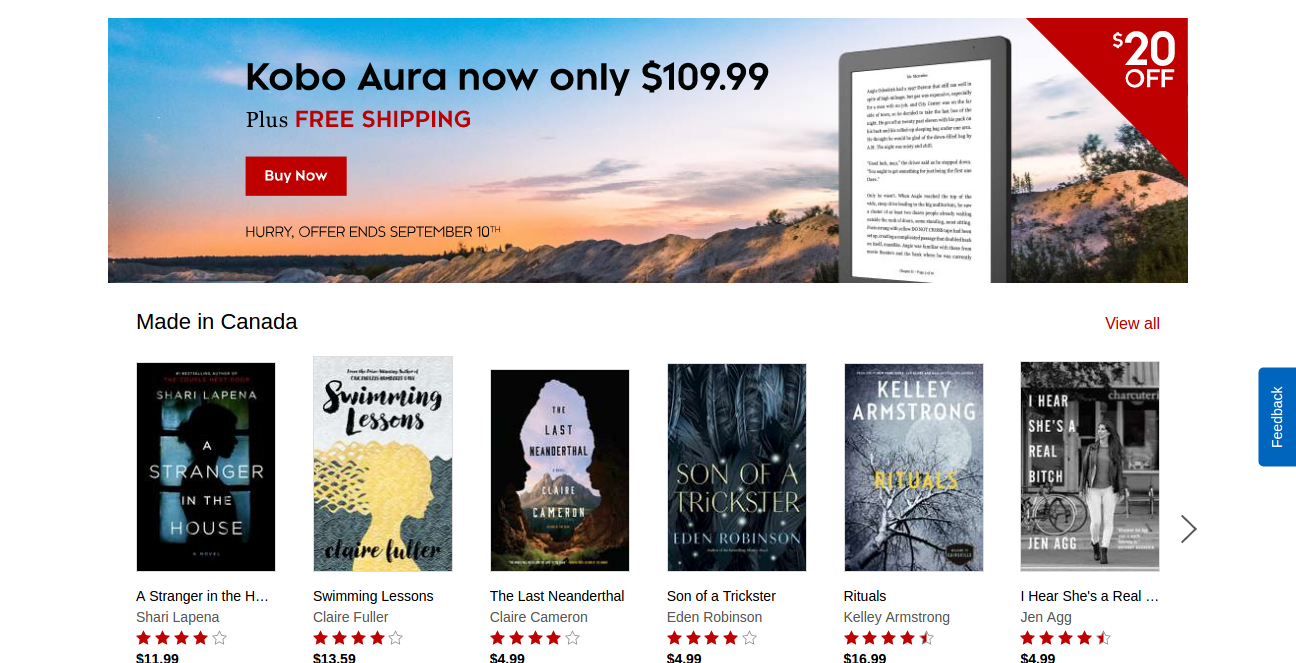Image resolution: width=1296 pixels, height=663 pixels.
Task: Select the Swimming Lessons book cover
Action: tap(383, 464)
